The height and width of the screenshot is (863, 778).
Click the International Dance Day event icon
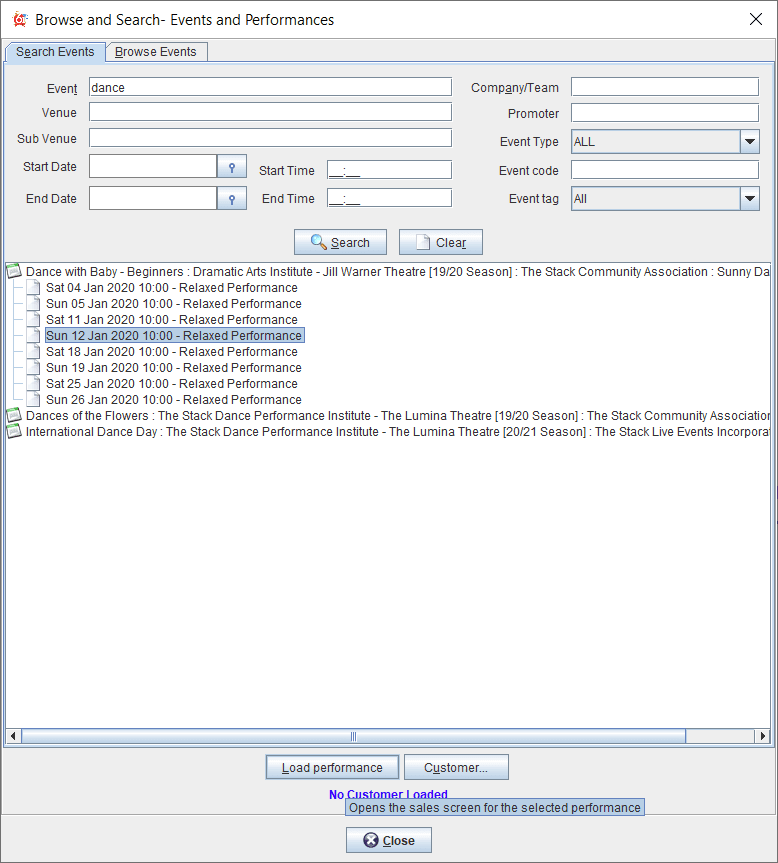[x=14, y=431]
